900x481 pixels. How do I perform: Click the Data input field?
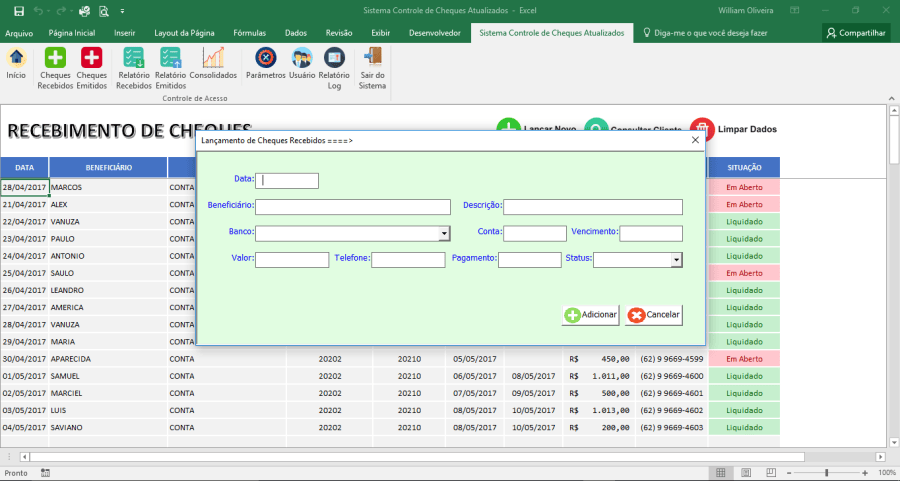pos(287,181)
